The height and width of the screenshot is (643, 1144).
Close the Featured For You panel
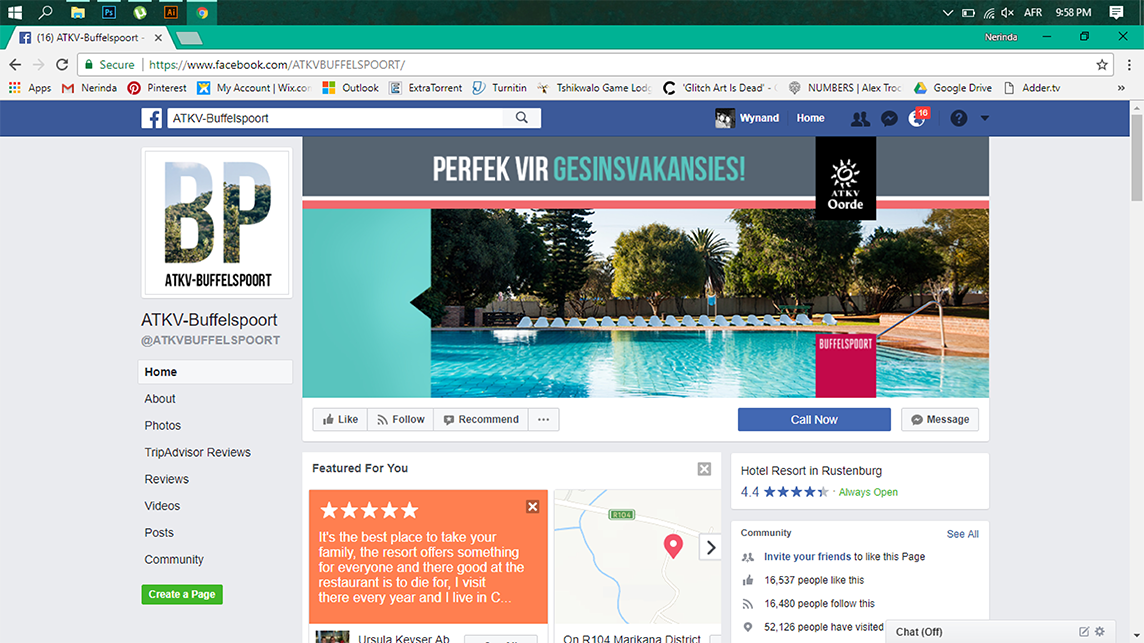click(704, 469)
